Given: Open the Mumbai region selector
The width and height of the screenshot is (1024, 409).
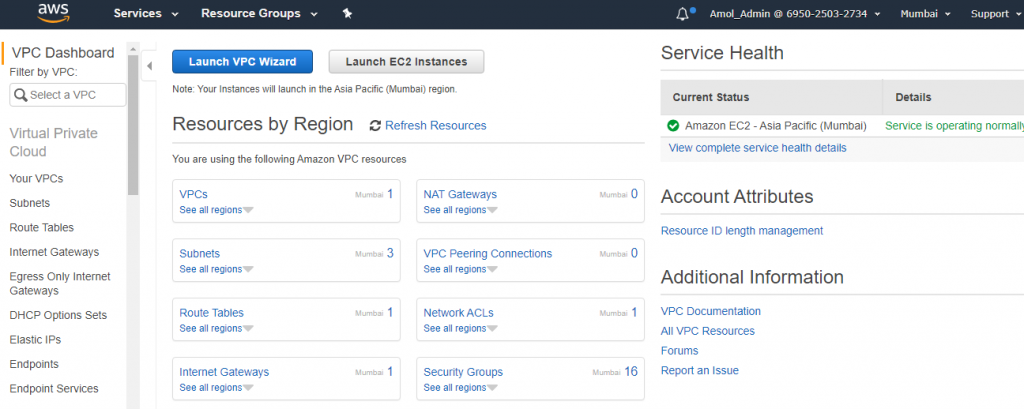Looking at the screenshot, I should [925, 14].
